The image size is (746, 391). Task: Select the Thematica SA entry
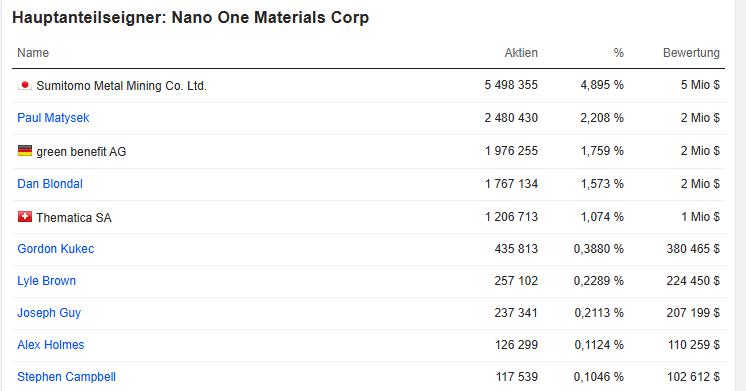point(74,217)
